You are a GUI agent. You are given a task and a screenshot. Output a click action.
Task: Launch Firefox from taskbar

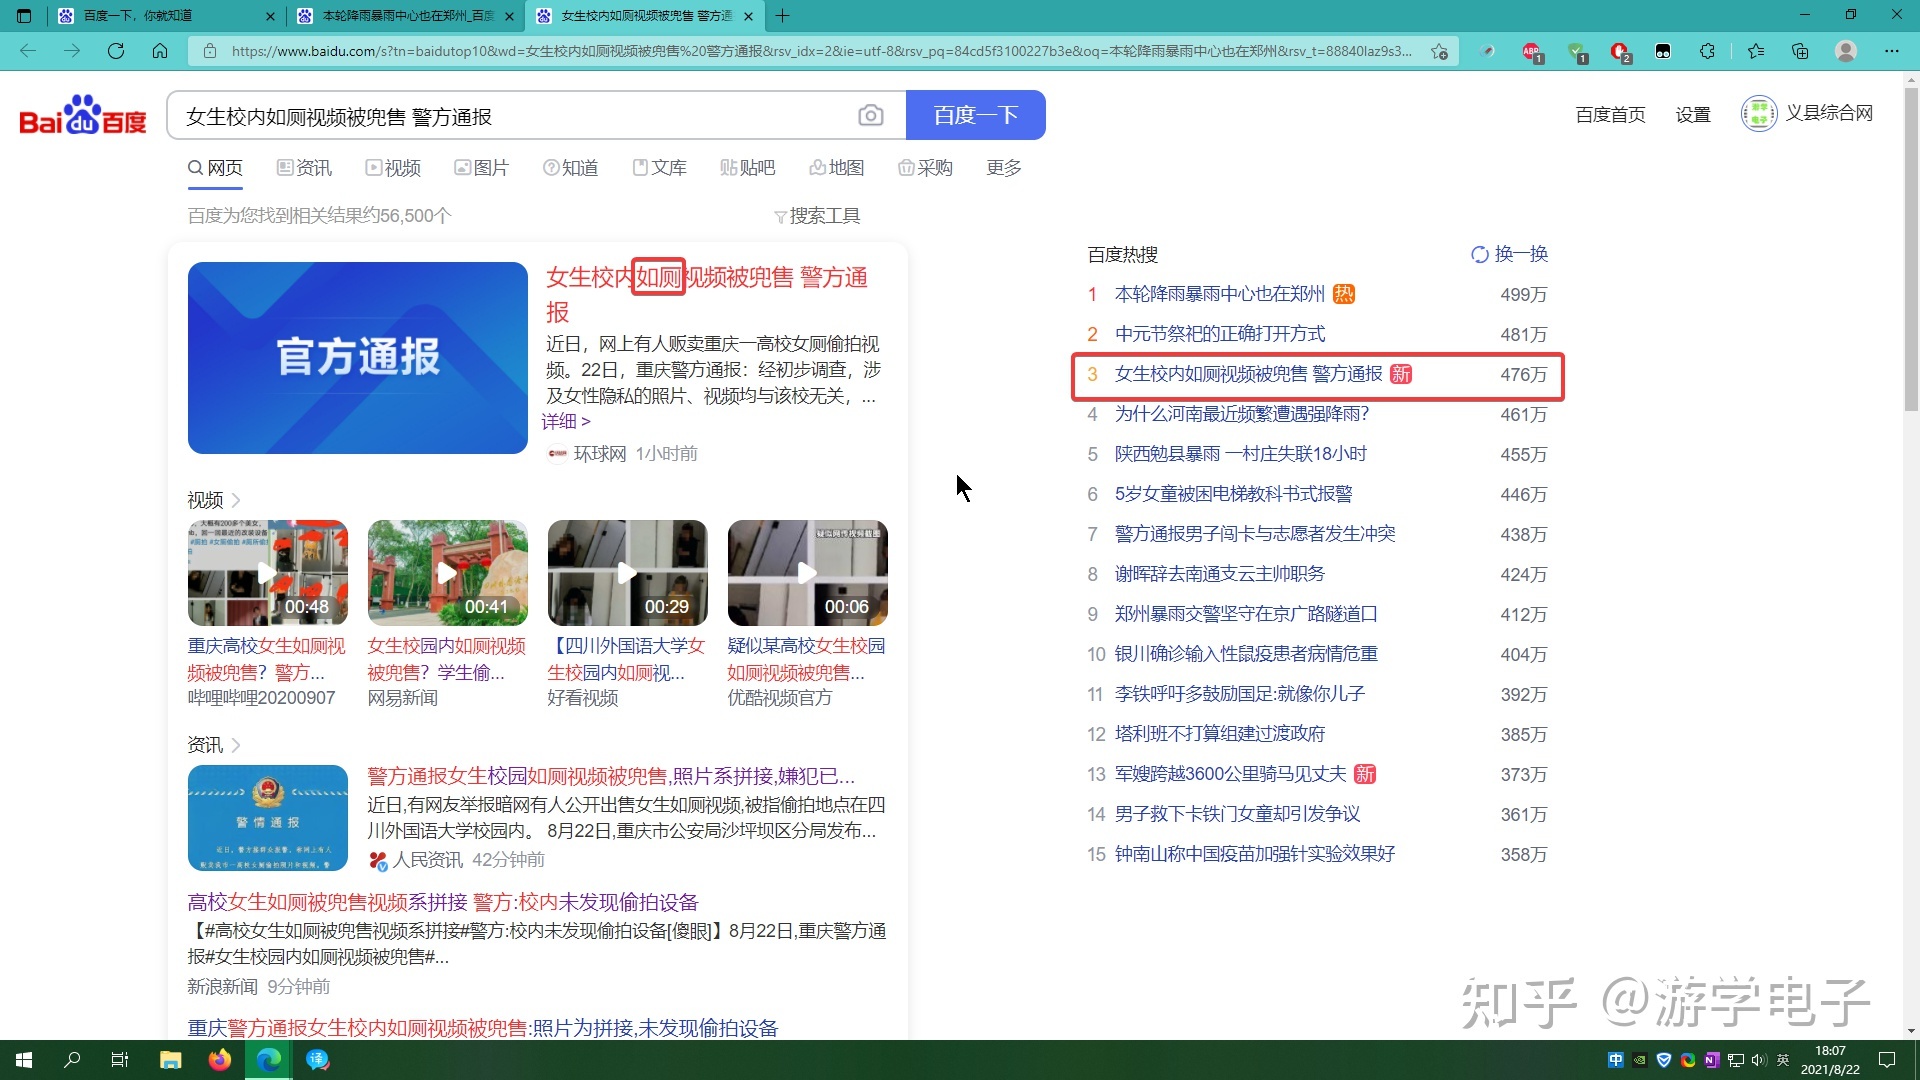pyautogui.click(x=220, y=1060)
